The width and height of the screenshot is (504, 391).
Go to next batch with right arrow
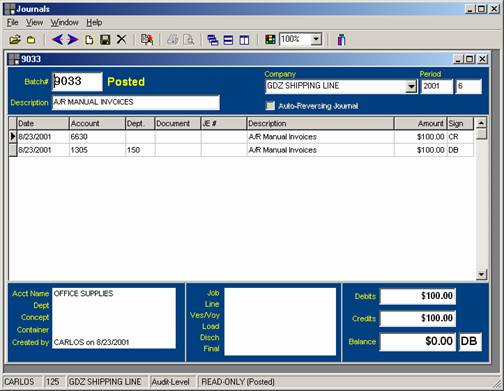click(73, 40)
